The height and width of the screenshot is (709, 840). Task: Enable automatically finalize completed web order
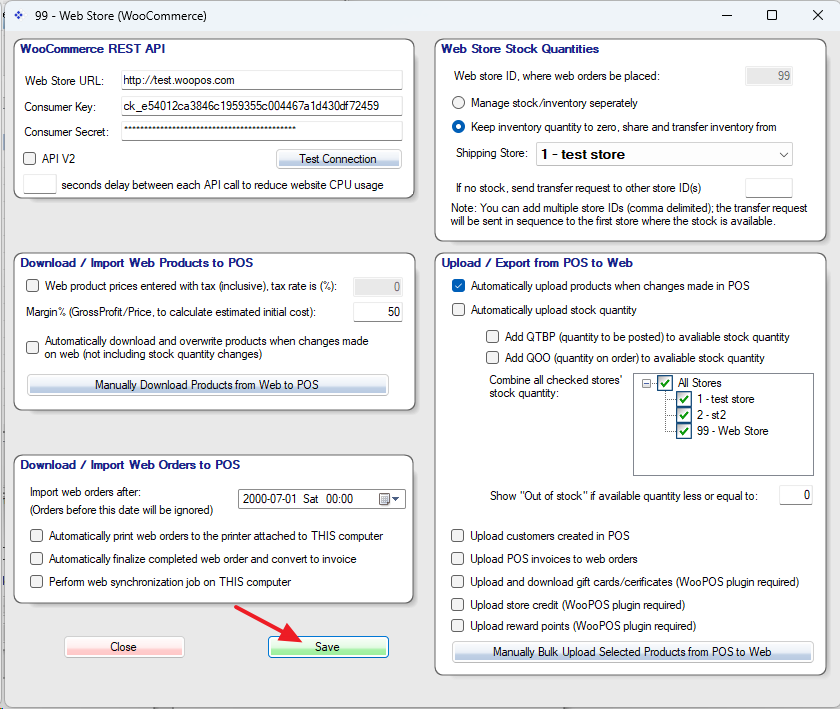tap(36, 559)
